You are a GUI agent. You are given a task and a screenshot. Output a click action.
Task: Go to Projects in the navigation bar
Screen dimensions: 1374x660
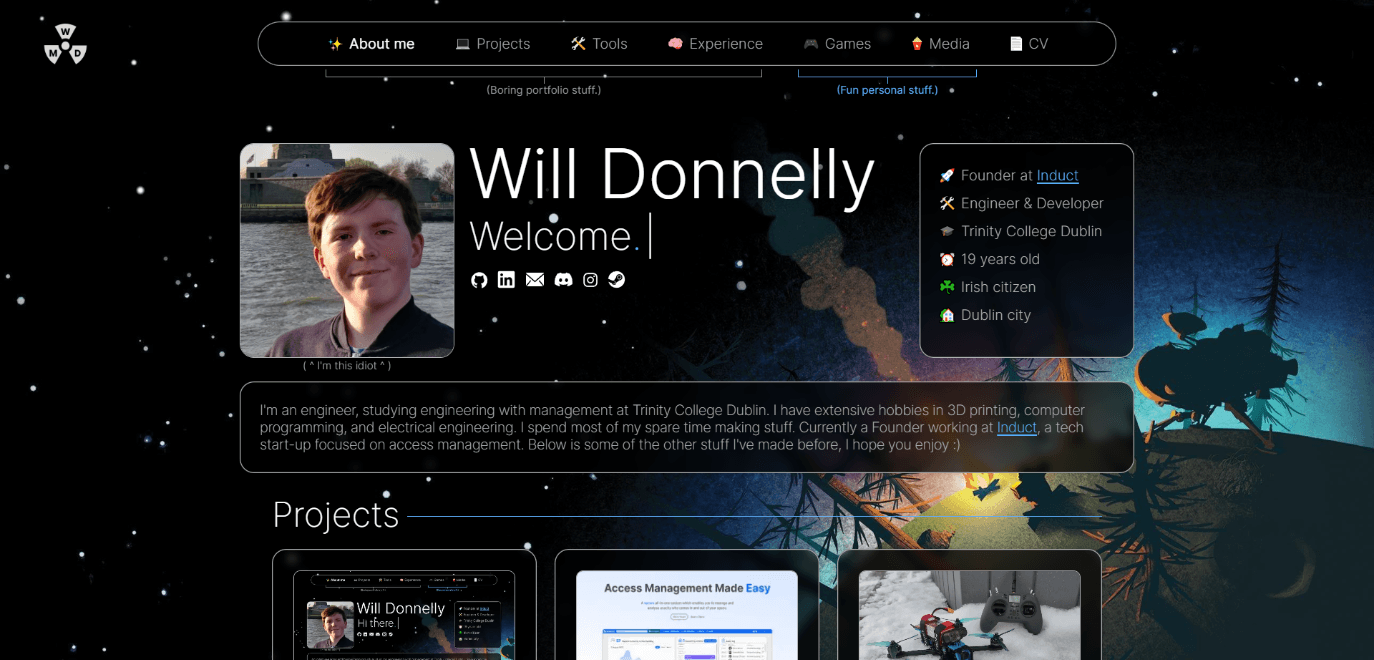493,44
